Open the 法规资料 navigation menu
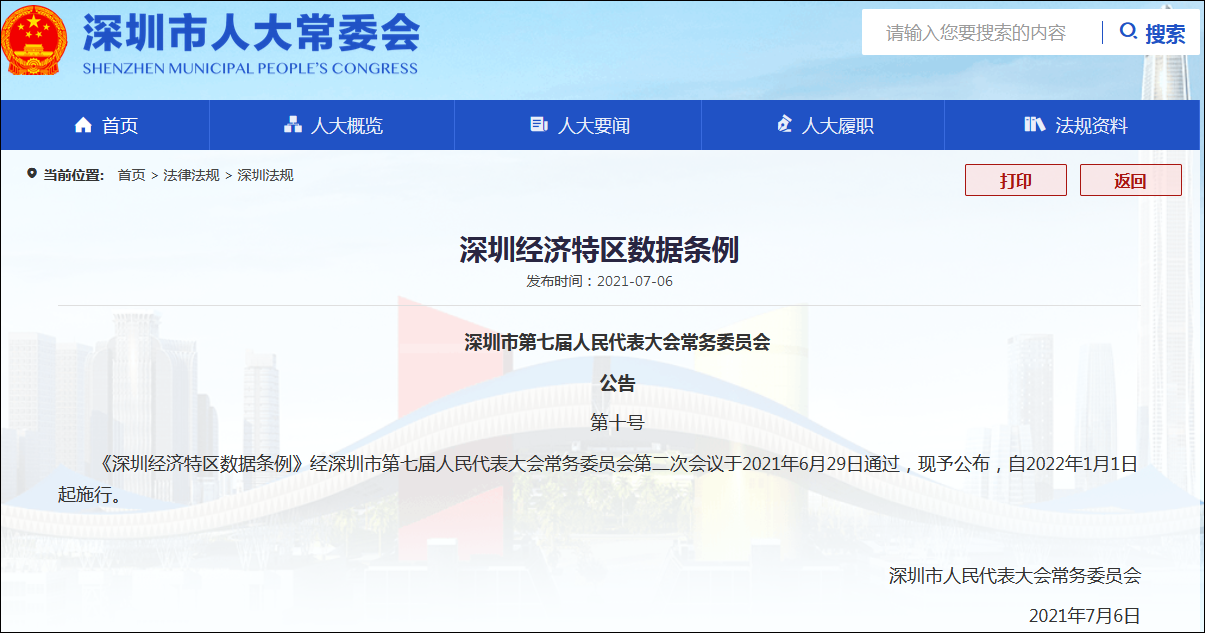Screen dimensions: 1205x633 (x=1072, y=125)
